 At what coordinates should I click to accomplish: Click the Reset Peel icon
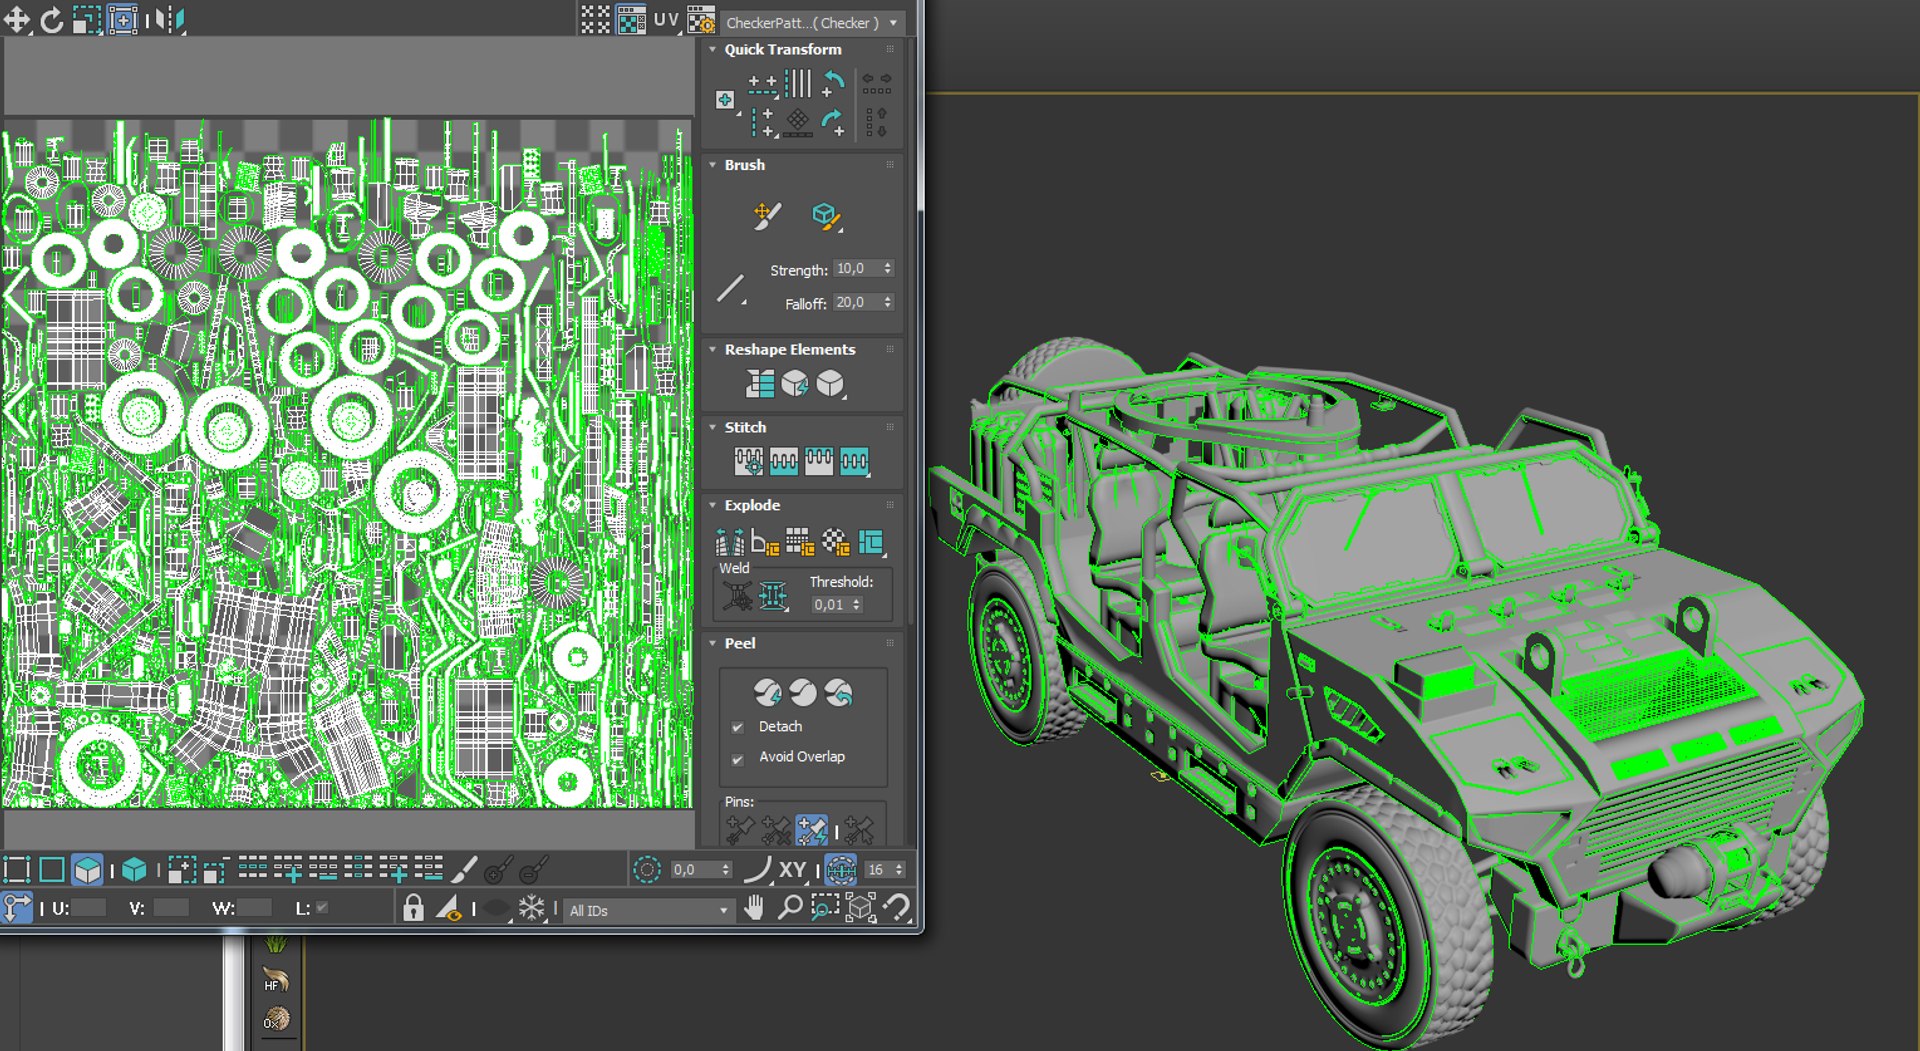coord(839,692)
